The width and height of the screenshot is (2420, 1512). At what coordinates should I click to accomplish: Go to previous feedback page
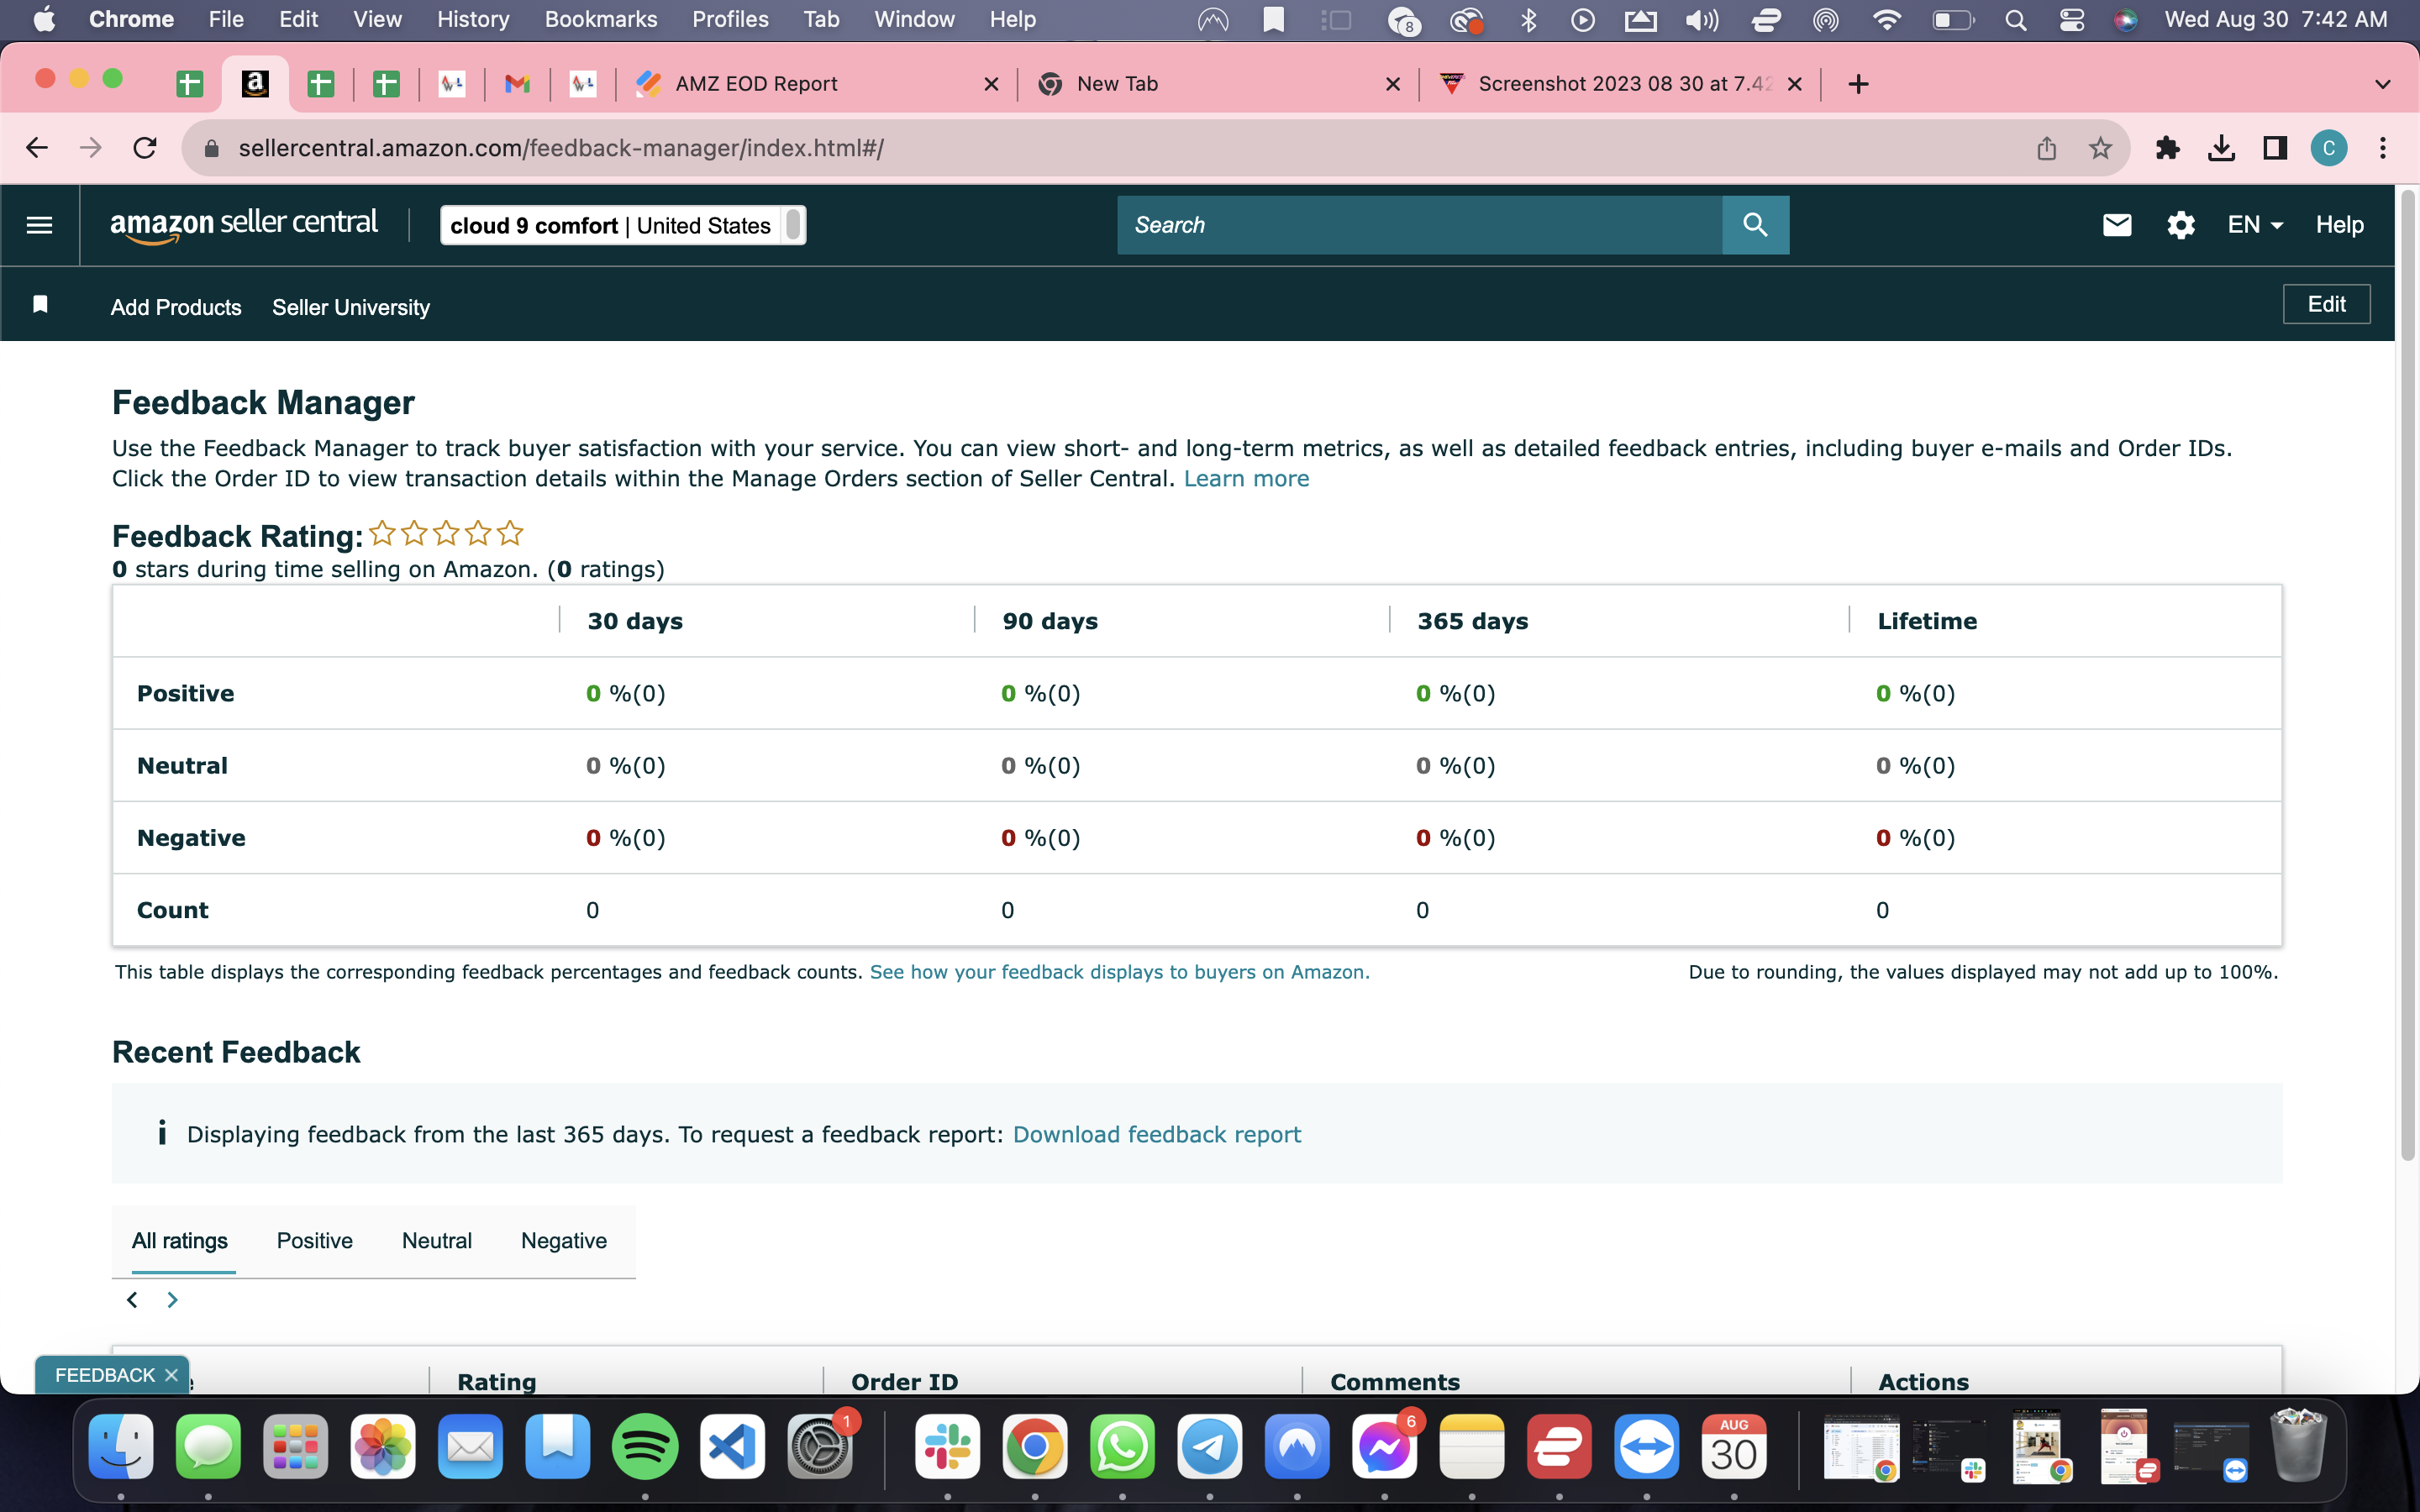tap(132, 1299)
